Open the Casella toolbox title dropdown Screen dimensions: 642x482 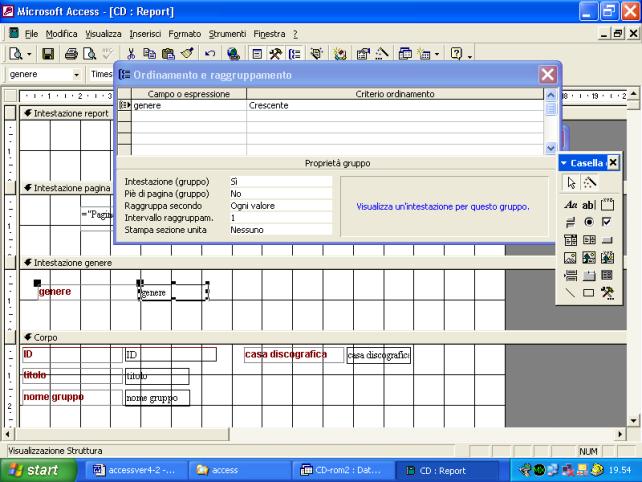tap(564, 163)
